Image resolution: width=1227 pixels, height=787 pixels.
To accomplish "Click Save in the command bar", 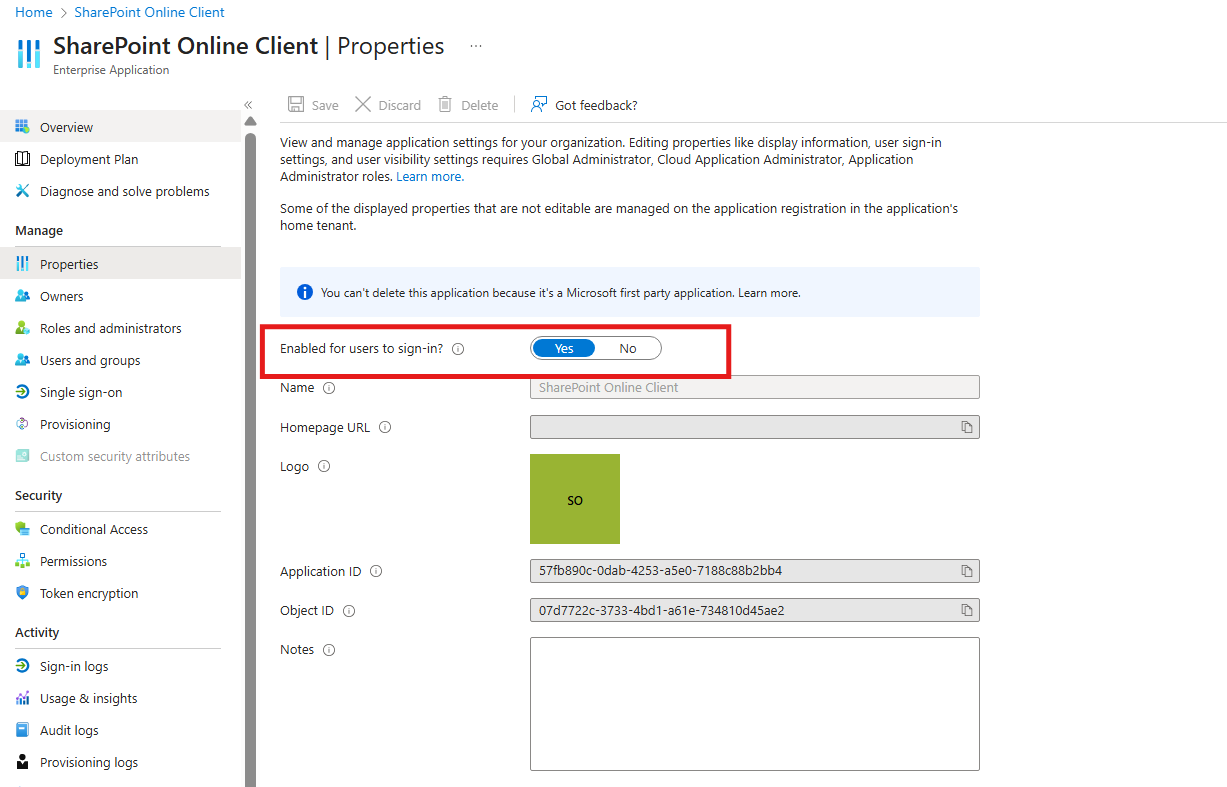I will click(312, 104).
